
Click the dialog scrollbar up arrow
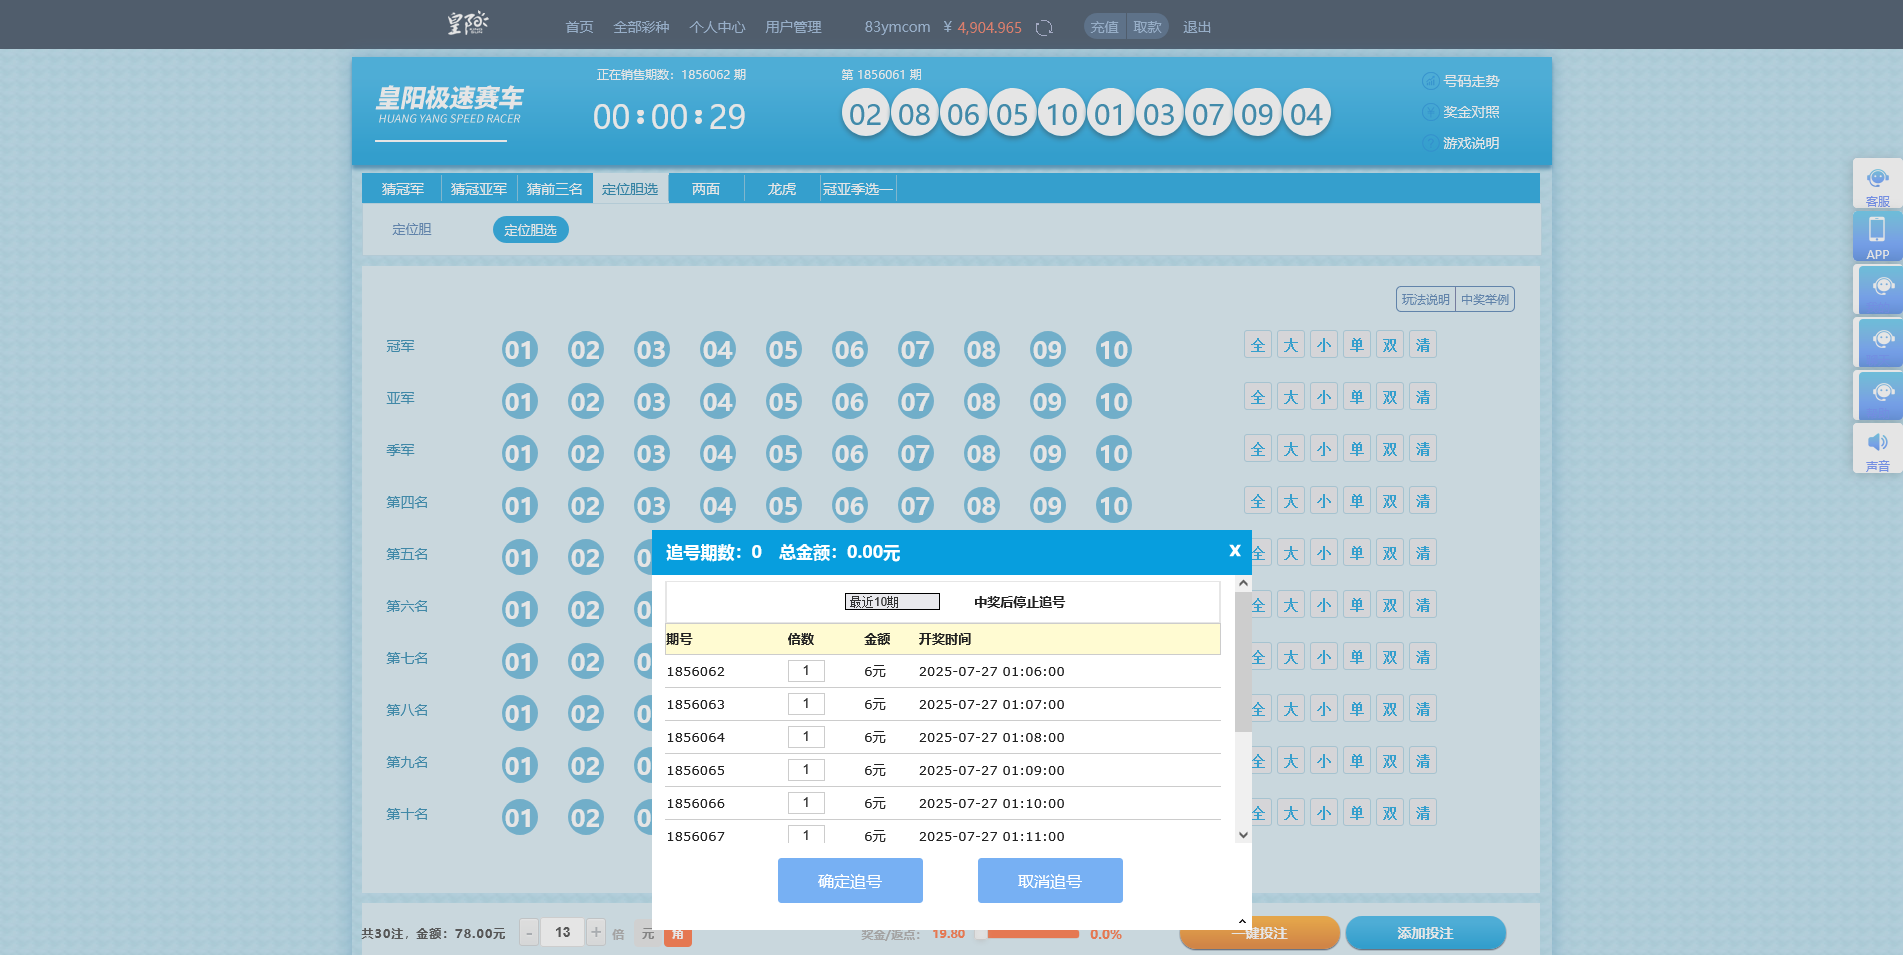[x=1243, y=583]
